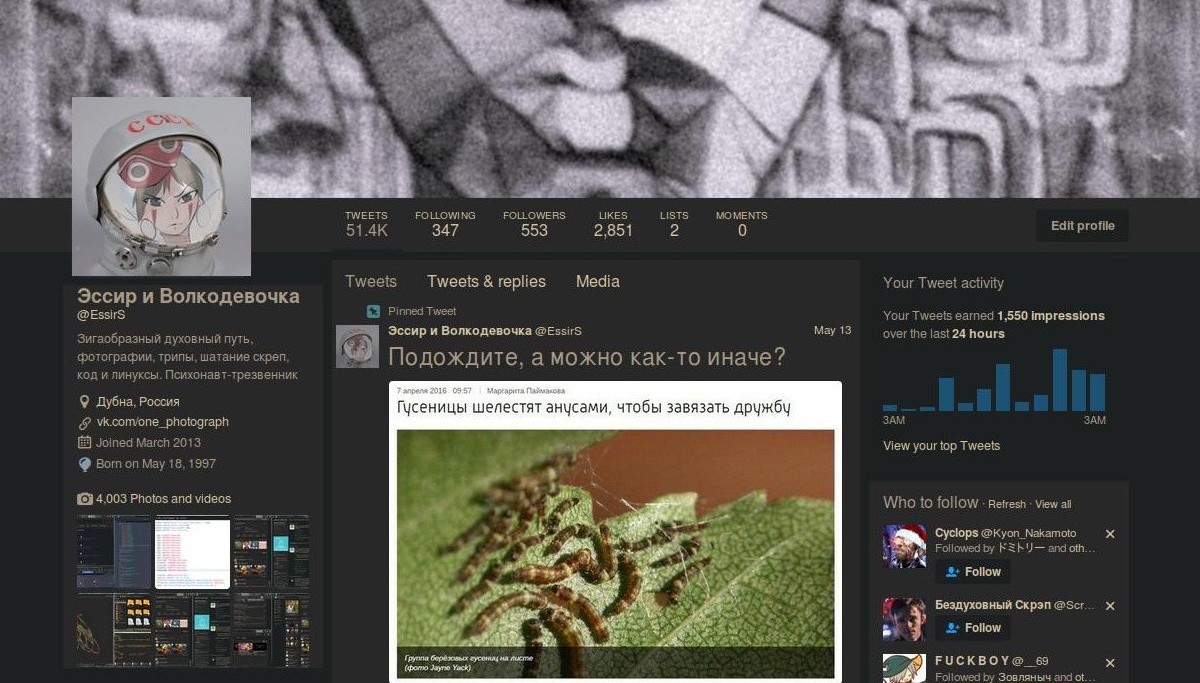Click the Cyclops account name

[956, 533]
